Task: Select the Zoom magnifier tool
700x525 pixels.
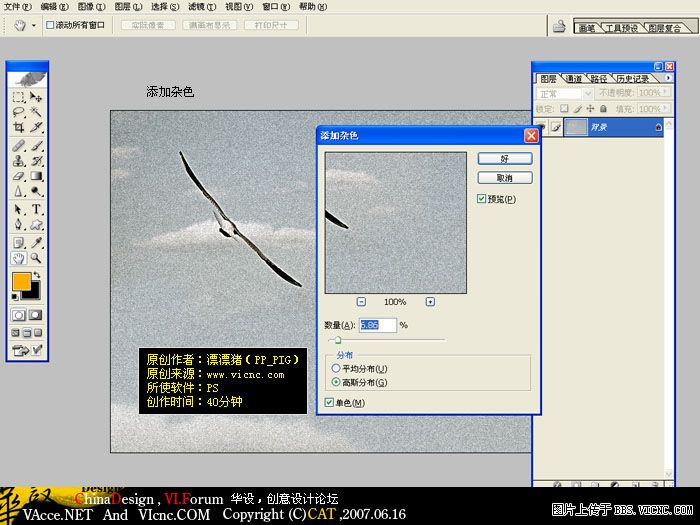Action: (x=36, y=258)
